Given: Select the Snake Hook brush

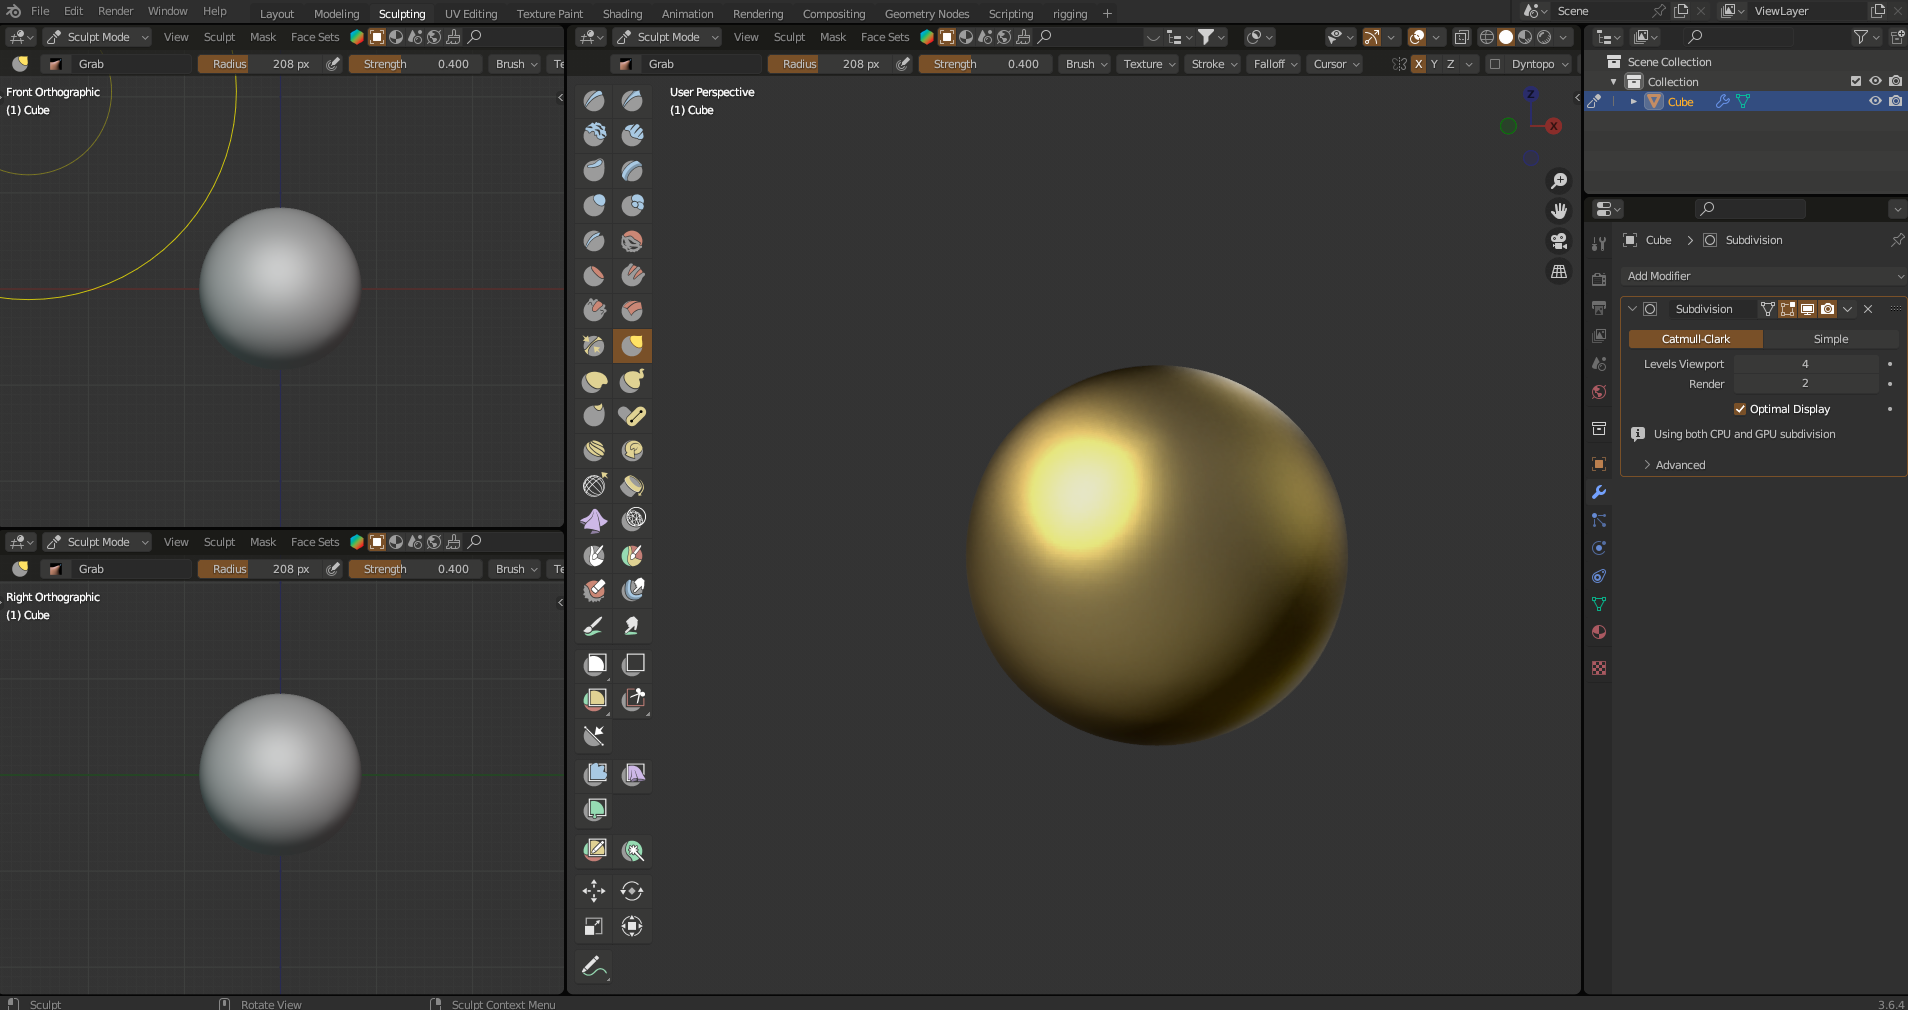Looking at the screenshot, I should 633,381.
